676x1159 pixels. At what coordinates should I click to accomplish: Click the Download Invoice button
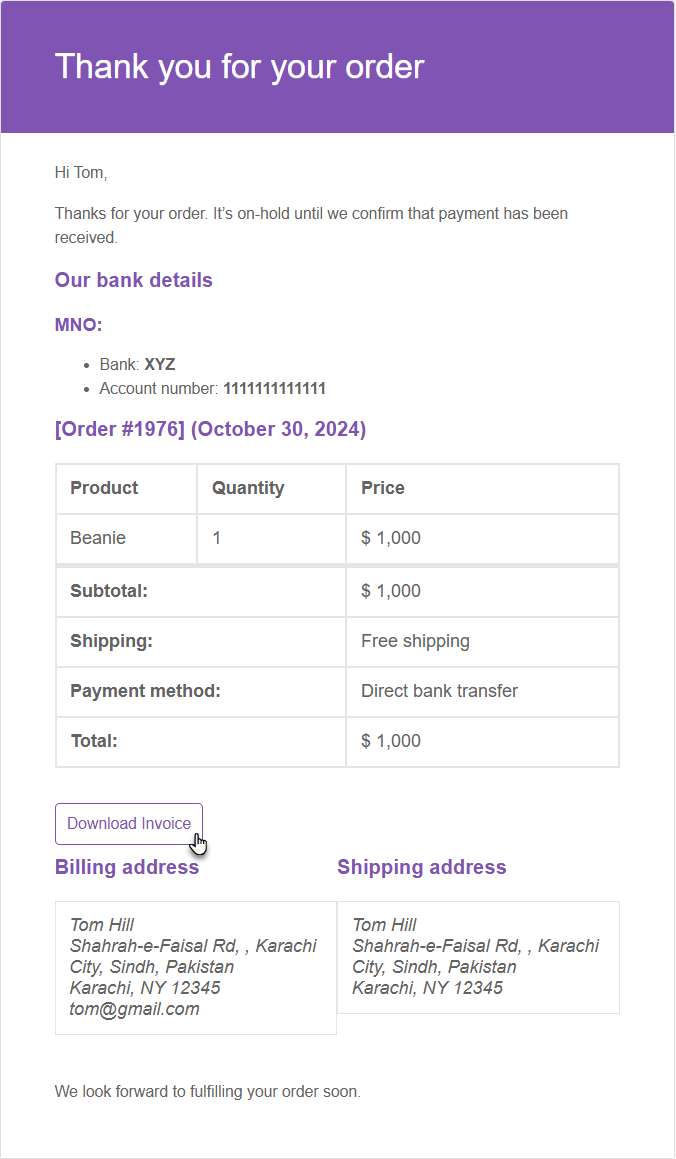(129, 823)
